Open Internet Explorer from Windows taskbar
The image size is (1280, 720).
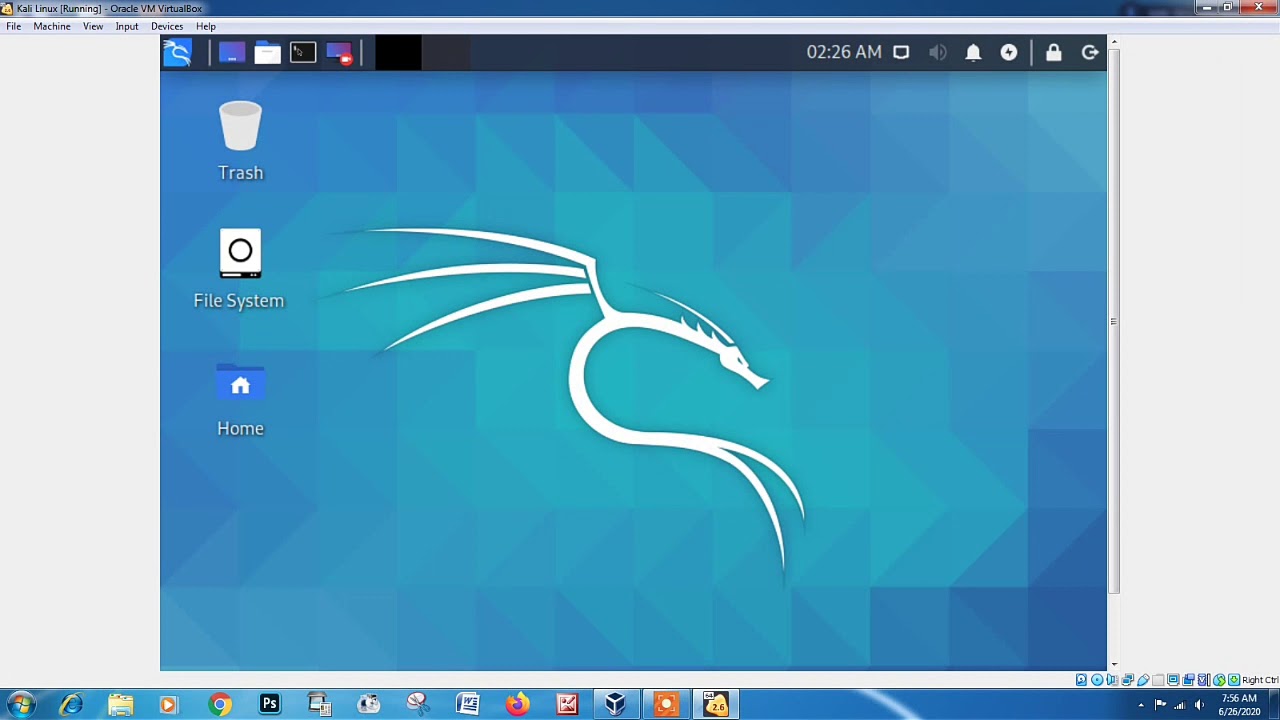click(71, 705)
